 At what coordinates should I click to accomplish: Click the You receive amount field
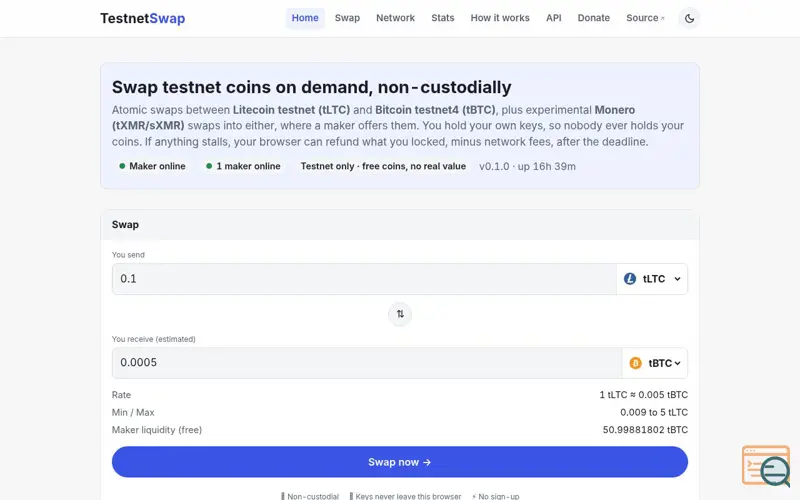point(367,363)
